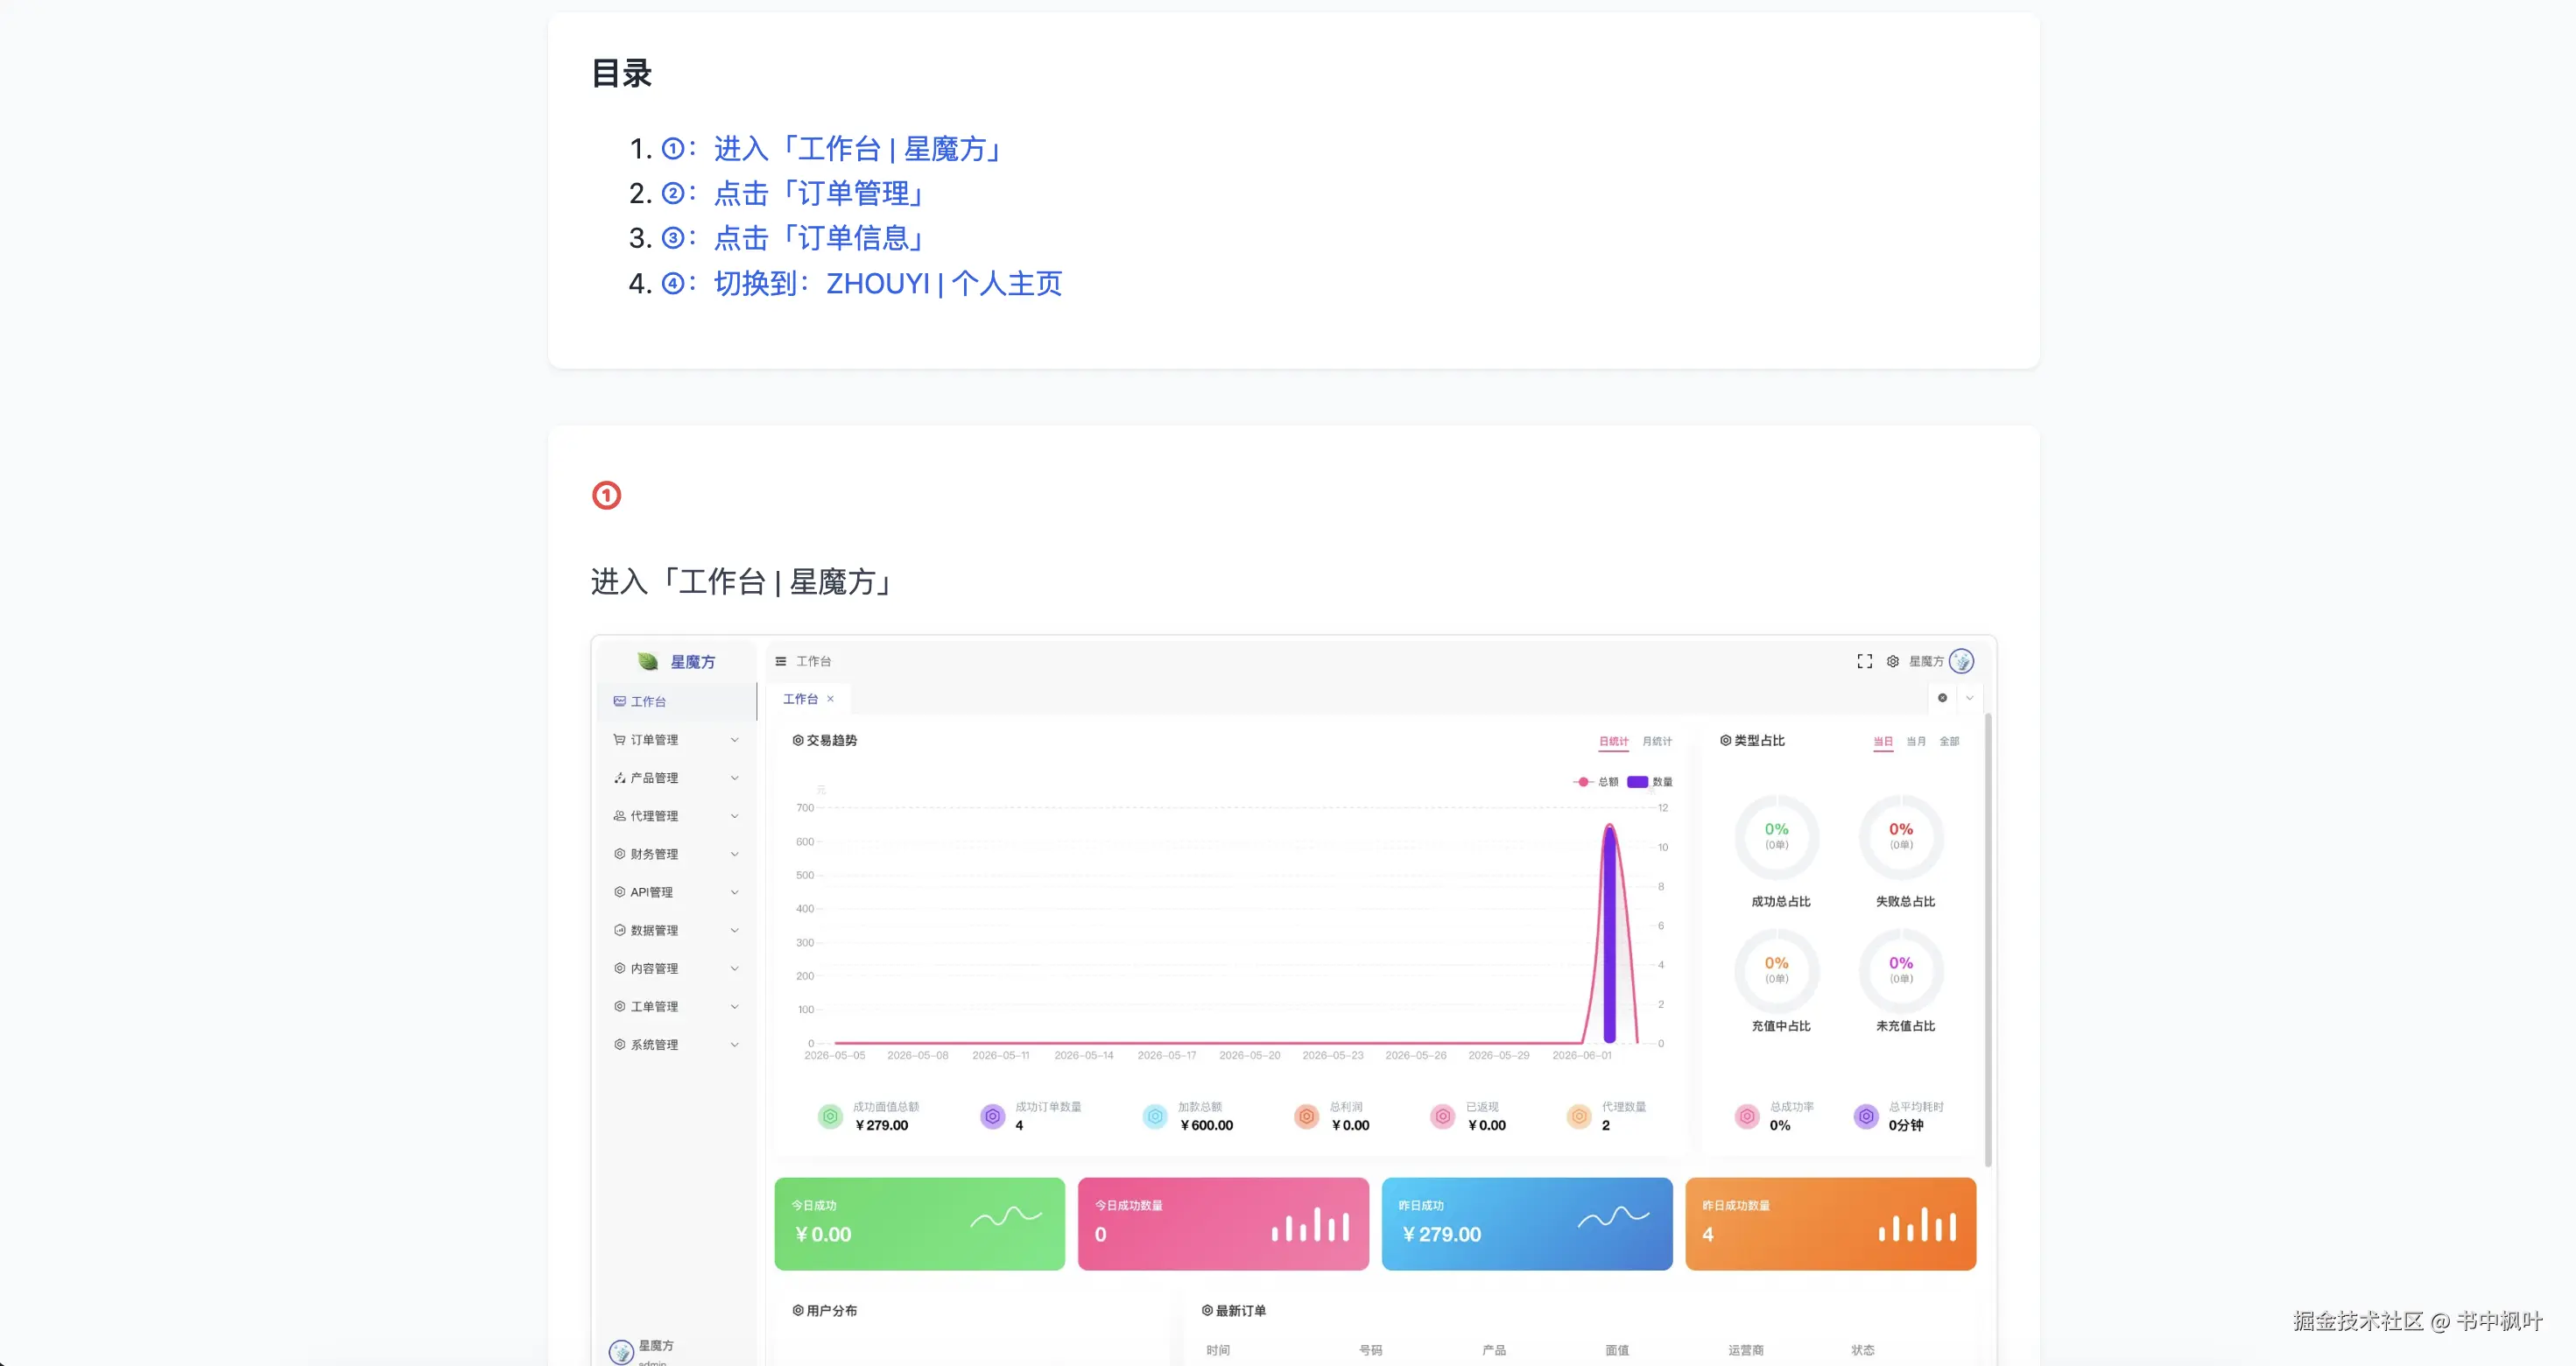Click the green 今日成功 card
Image resolution: width=2576 pixels, height=1366 pixels.
pyautogui.click(x=920, y=1223)
